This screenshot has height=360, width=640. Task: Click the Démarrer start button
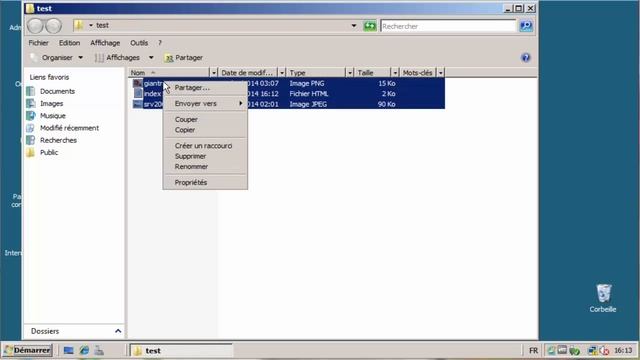(x=28, y=350)
